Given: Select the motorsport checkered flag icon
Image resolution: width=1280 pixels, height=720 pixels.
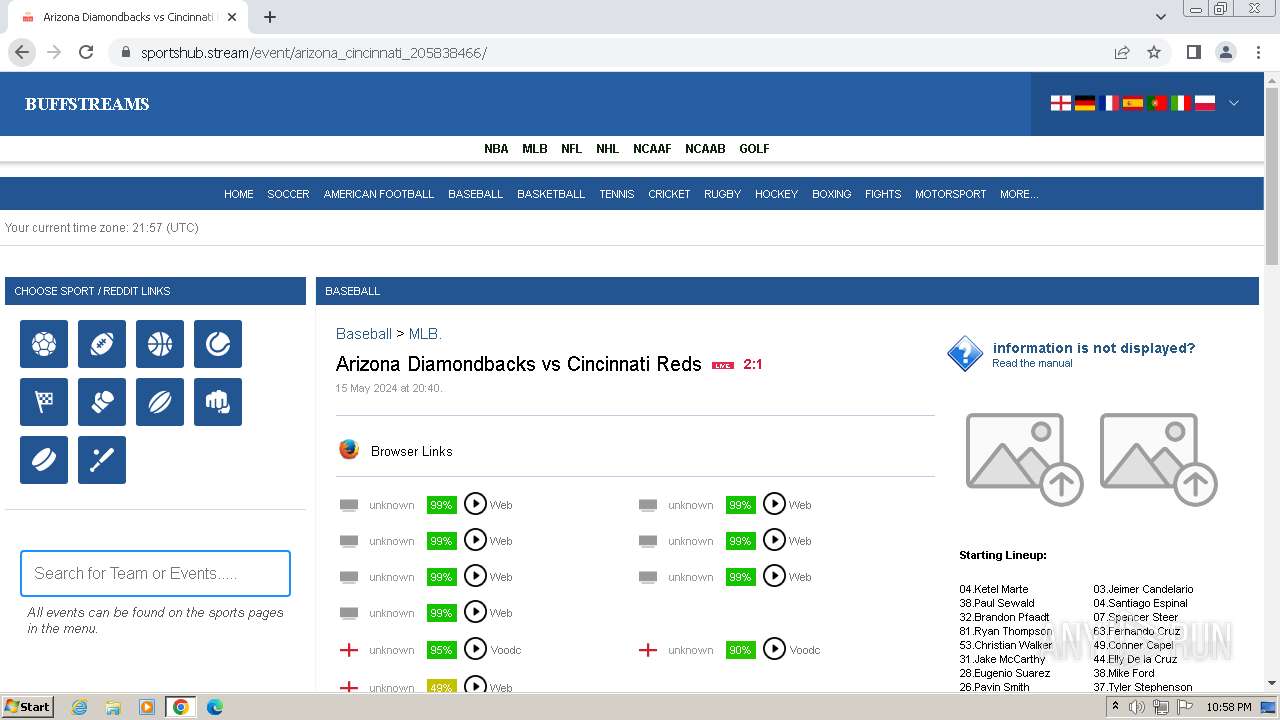Looking at the screenshot, I should (44, 402).
